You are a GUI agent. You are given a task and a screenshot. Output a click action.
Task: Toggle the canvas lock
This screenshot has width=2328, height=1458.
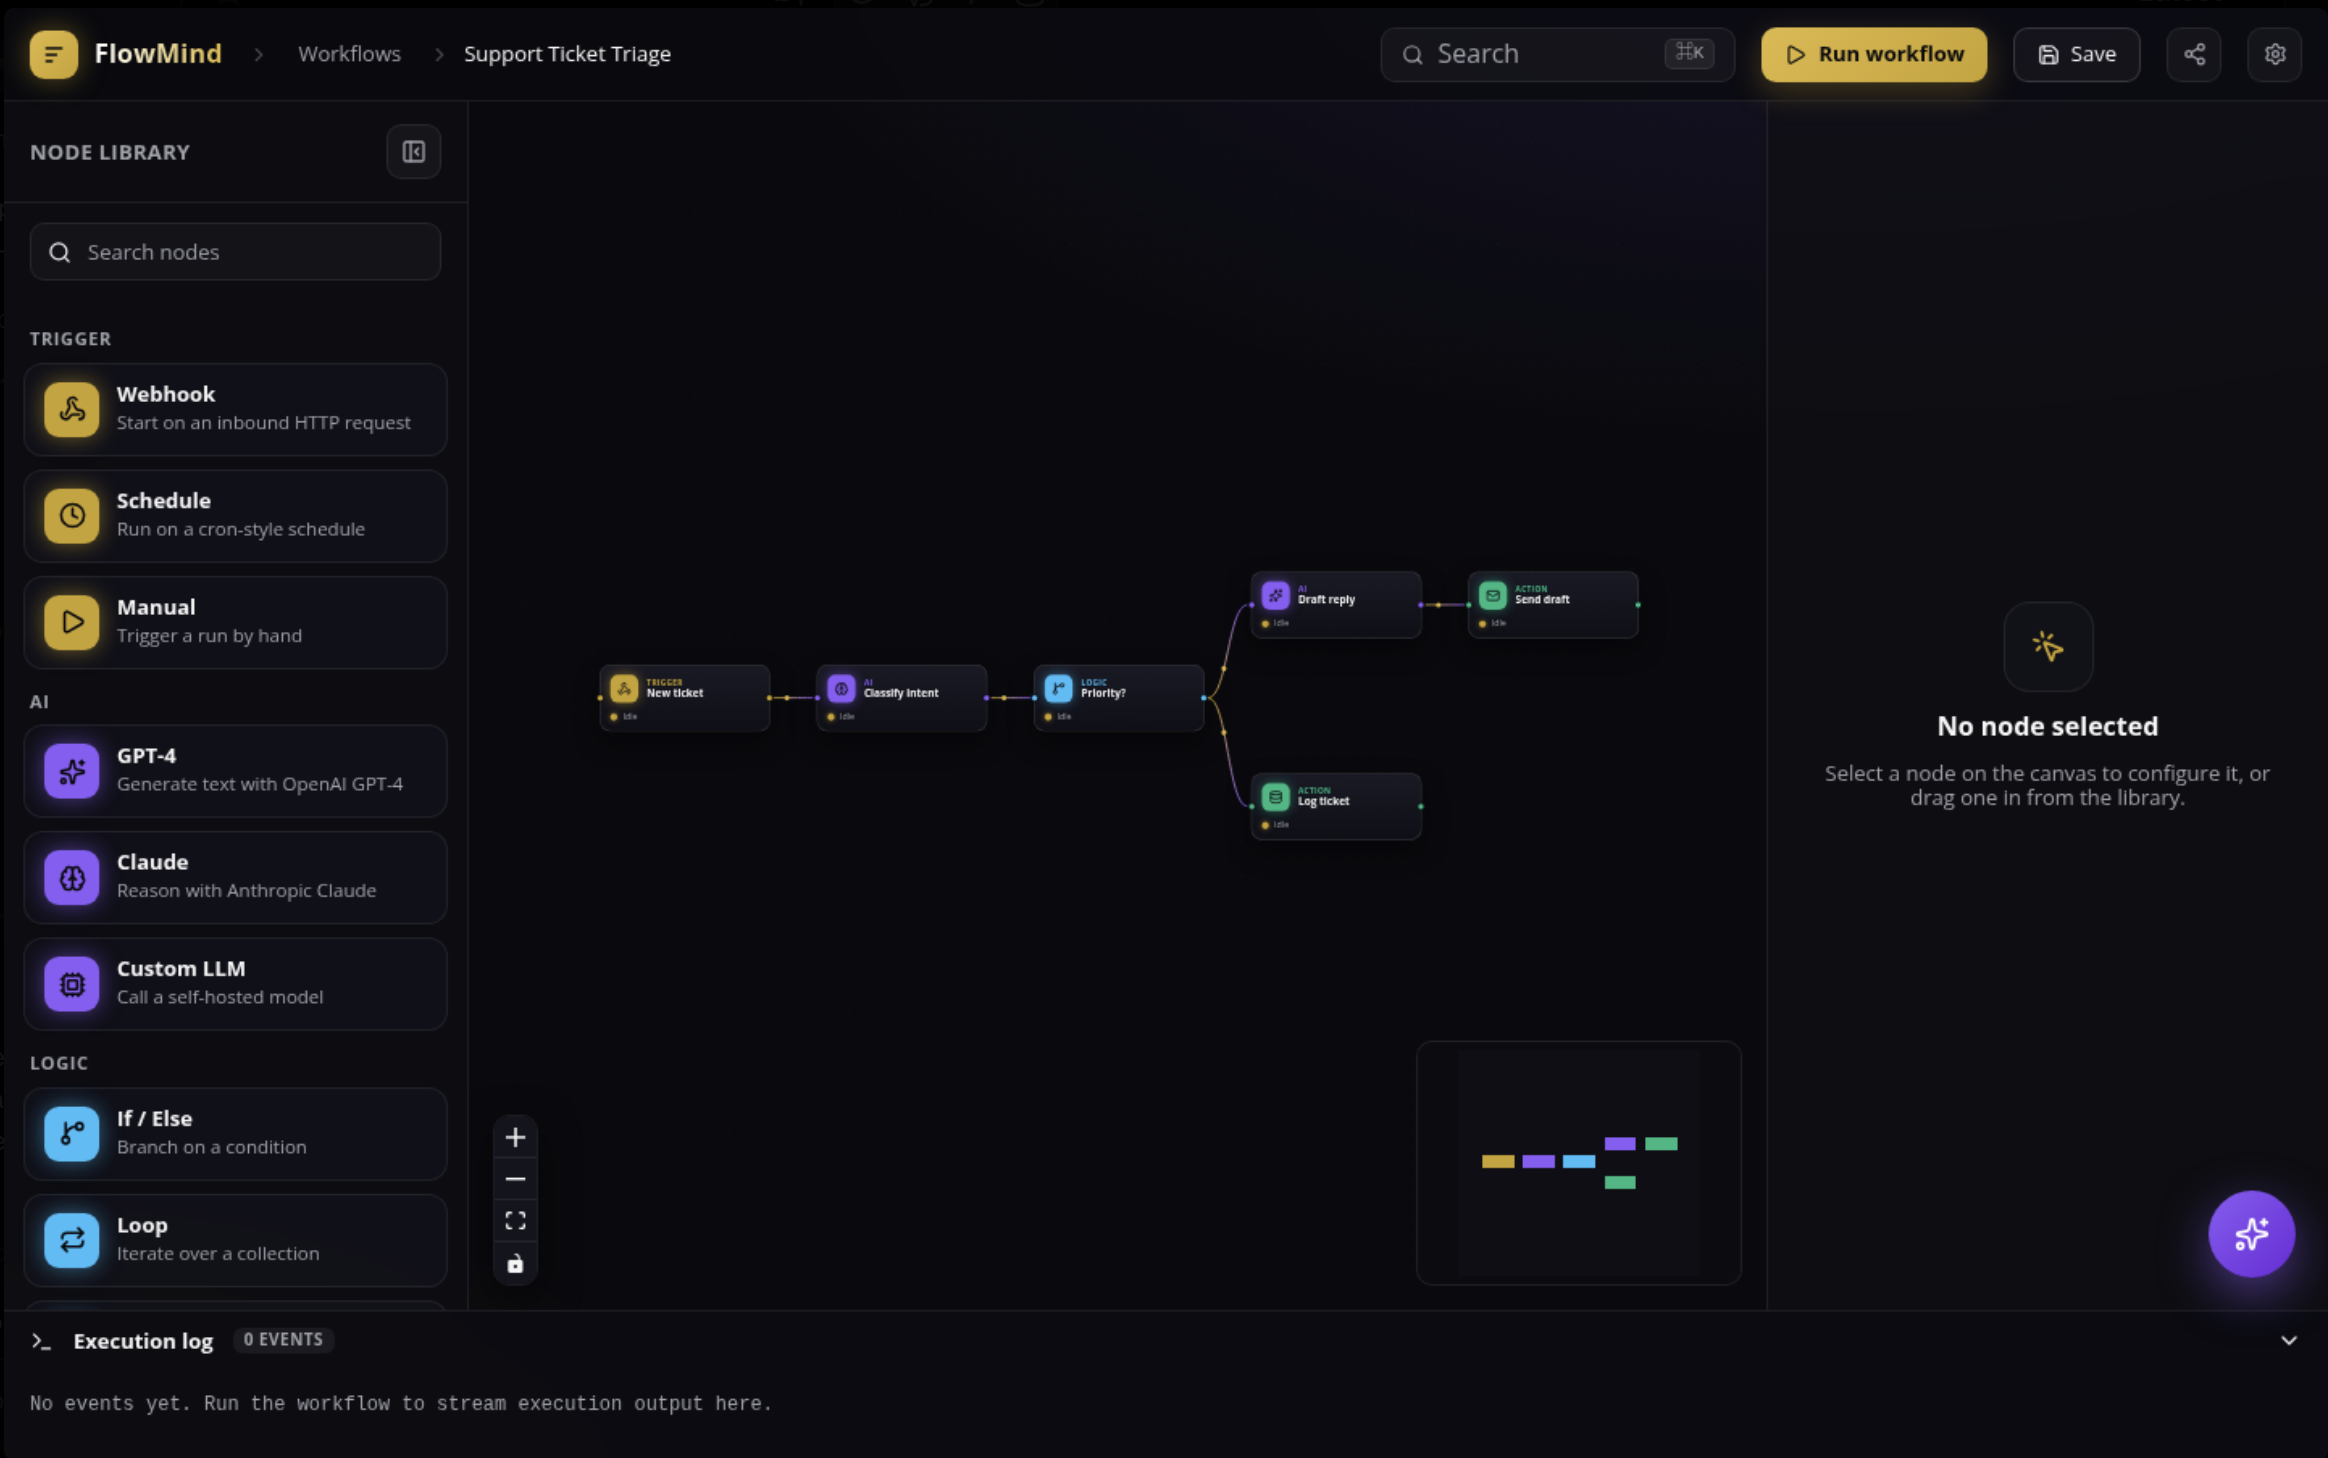(515, 1264)
